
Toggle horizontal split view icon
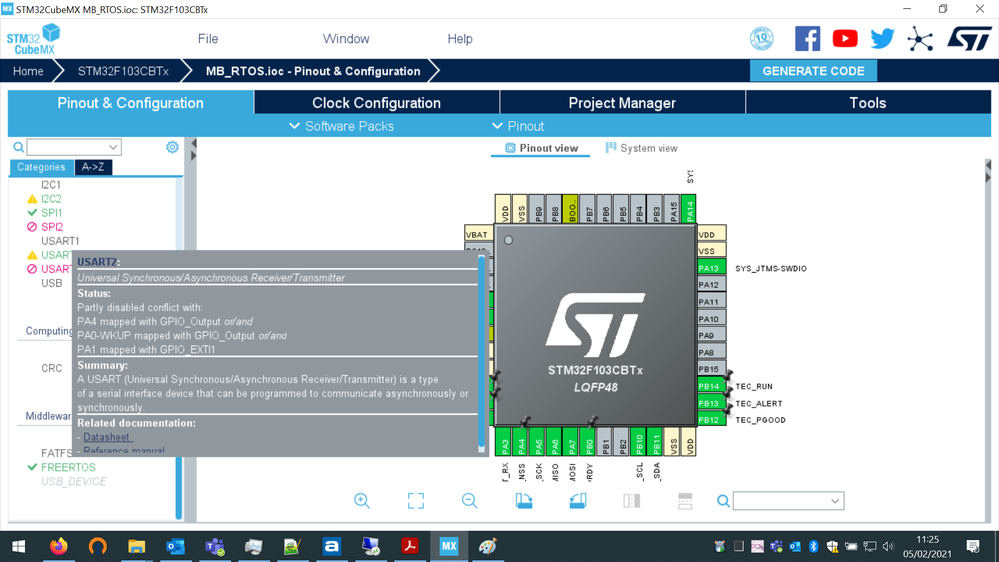tap(685, 501)
